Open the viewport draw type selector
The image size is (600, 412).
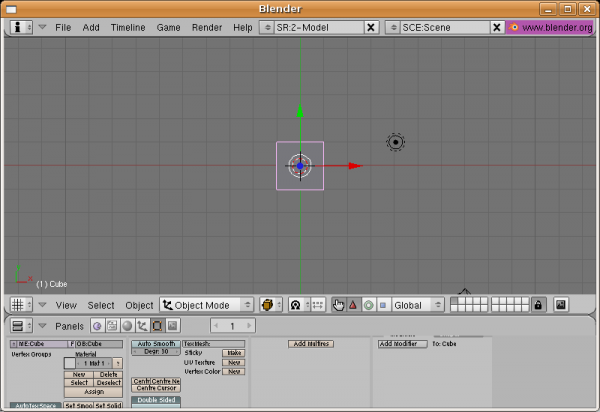[x=269, y=305]
